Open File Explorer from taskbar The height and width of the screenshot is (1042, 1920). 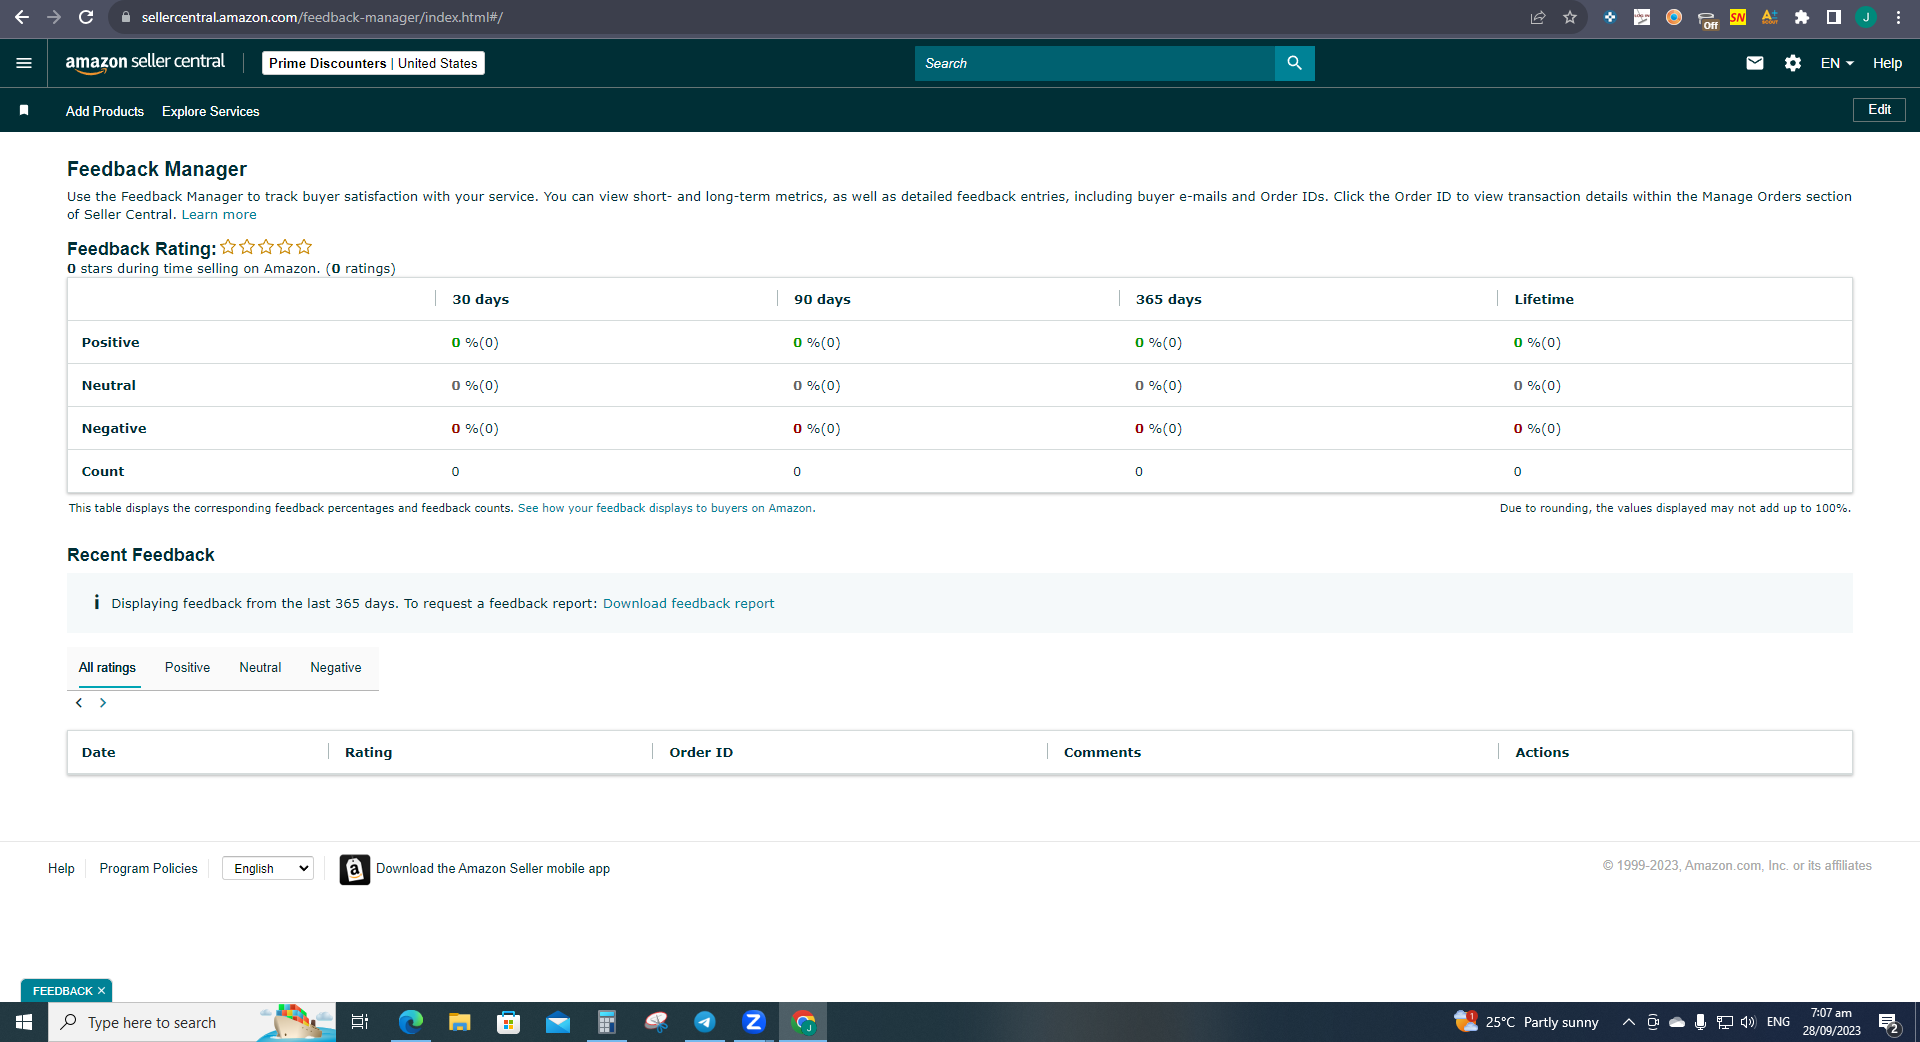460,1022
